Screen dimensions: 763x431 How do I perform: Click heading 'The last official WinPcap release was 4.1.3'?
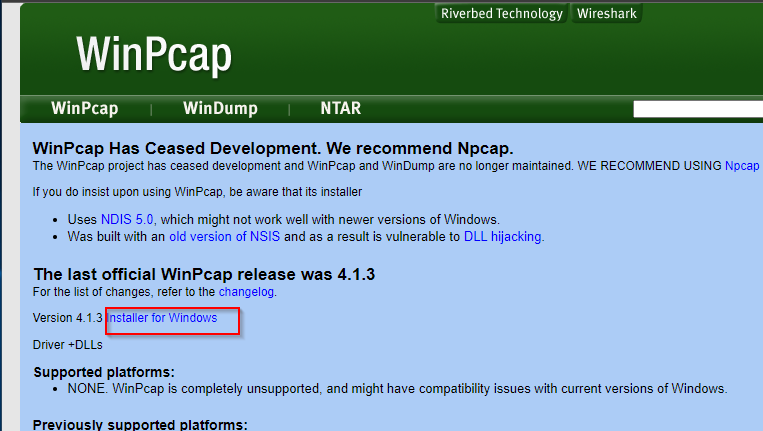(x=204, y=274)
